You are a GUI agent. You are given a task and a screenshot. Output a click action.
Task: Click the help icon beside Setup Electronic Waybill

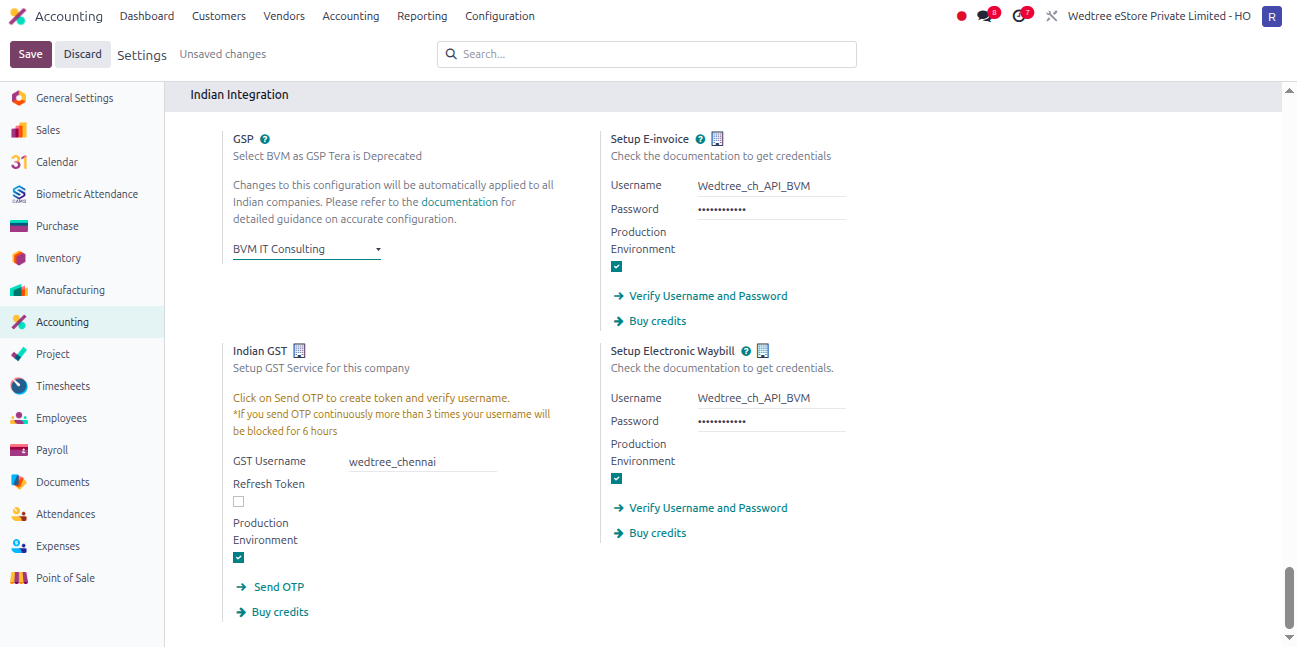[x=746, y=351]
